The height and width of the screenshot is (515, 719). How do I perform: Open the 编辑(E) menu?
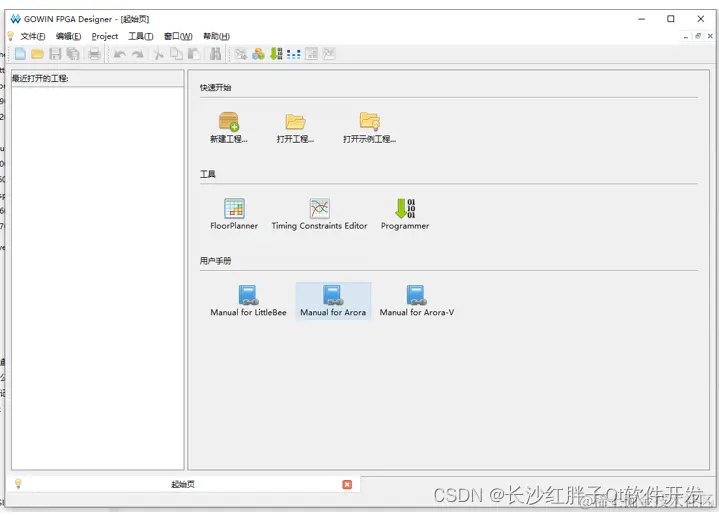[68, 36]
